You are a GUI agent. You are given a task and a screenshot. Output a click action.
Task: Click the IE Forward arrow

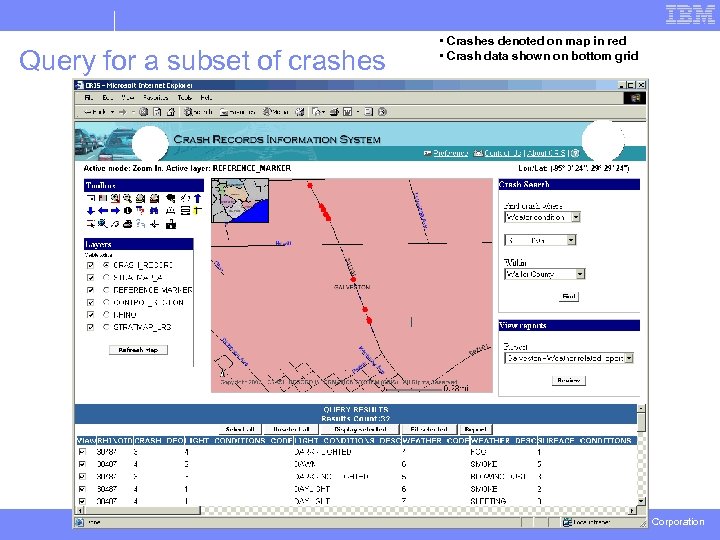123,112
